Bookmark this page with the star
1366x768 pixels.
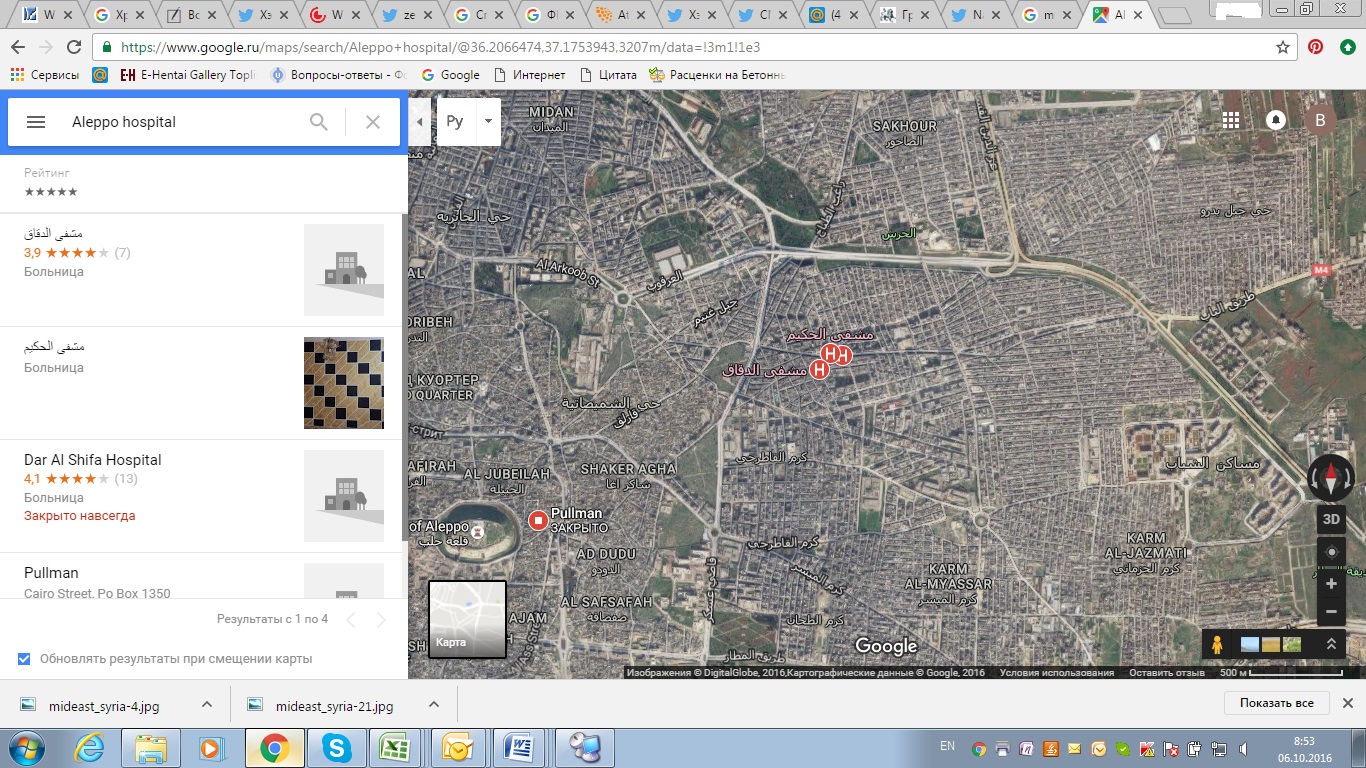pos(1283,47)
